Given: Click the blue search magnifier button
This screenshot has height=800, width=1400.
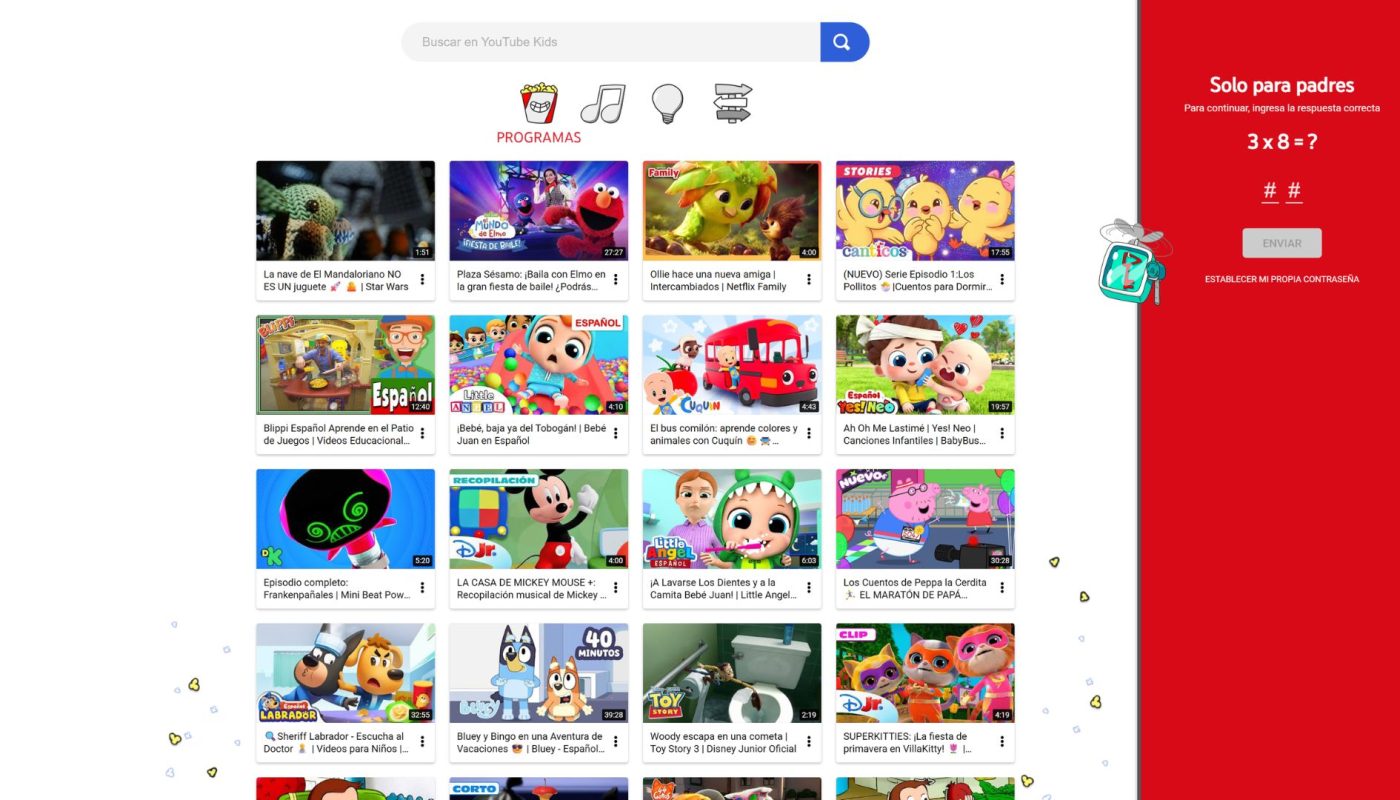Looking at the screenshot, I should 844,42.
